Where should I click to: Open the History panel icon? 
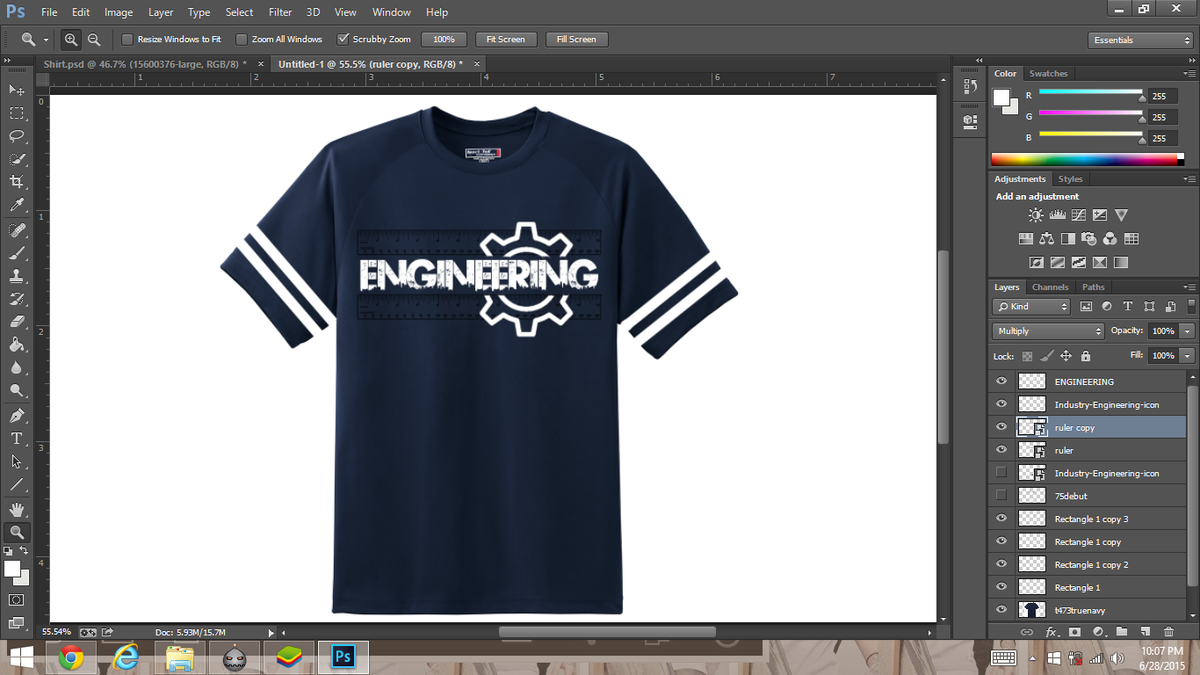[x=970, y=87]
